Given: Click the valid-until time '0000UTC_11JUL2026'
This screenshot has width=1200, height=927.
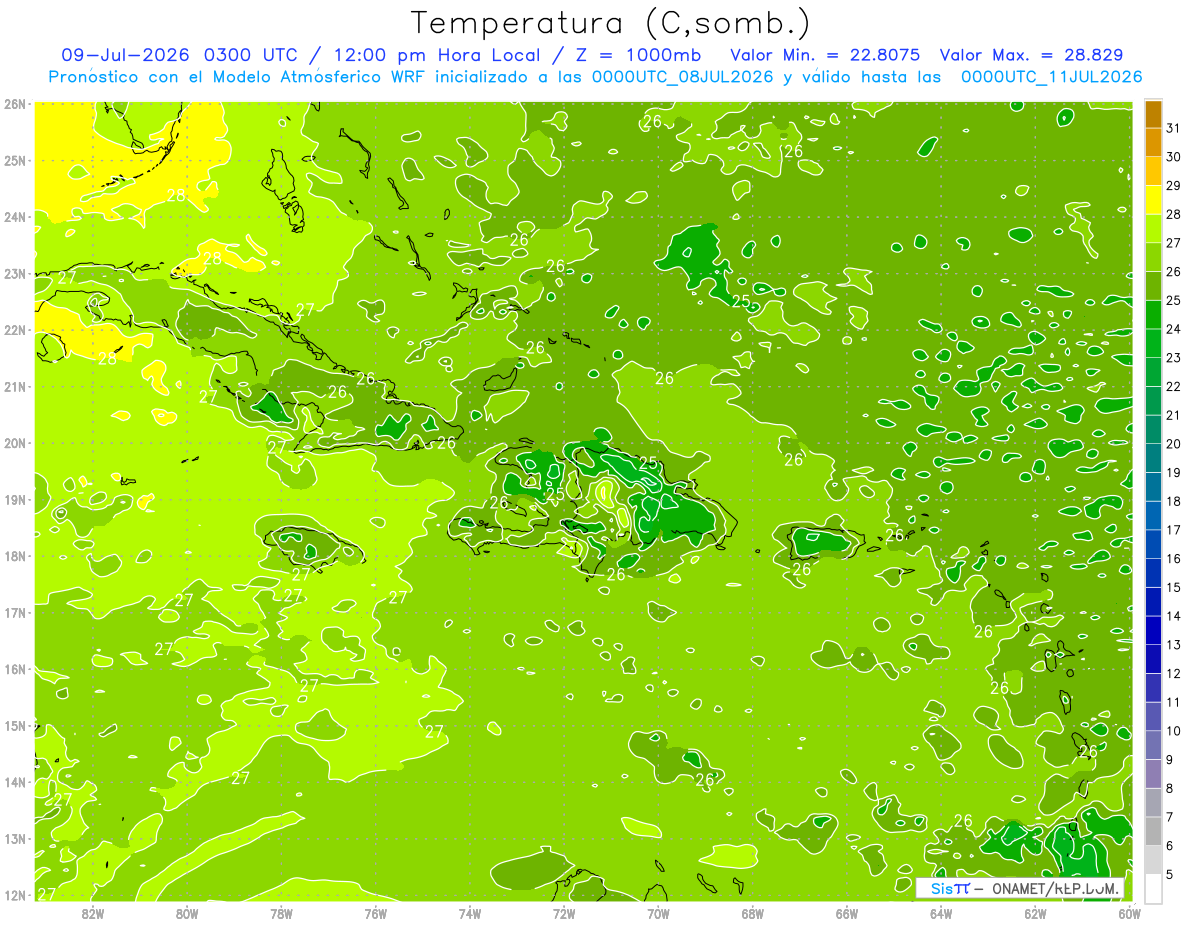Looking at the screenshot, I should coord(1052,76).
